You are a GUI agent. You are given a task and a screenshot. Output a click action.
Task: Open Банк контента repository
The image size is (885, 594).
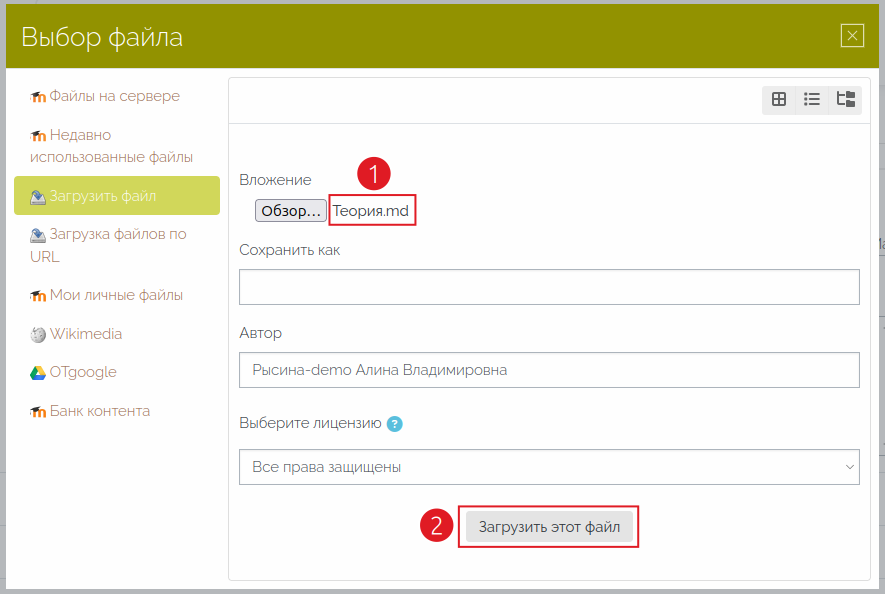(x=100, y=411)
